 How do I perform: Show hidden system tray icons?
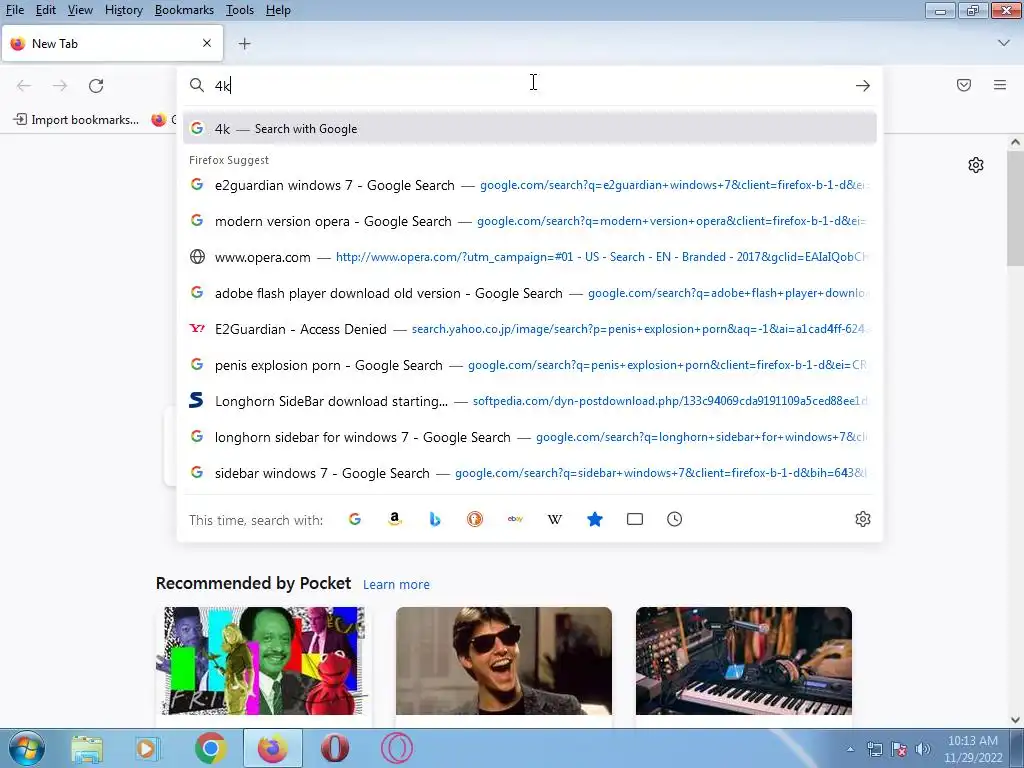850,749
